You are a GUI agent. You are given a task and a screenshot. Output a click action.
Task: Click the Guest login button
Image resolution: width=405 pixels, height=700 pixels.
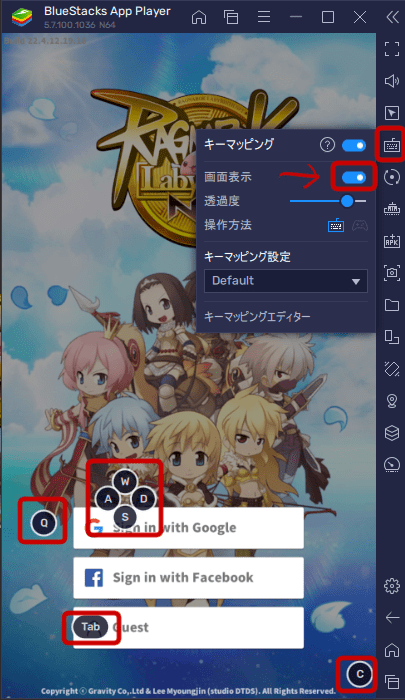click(x=188, y=628)
